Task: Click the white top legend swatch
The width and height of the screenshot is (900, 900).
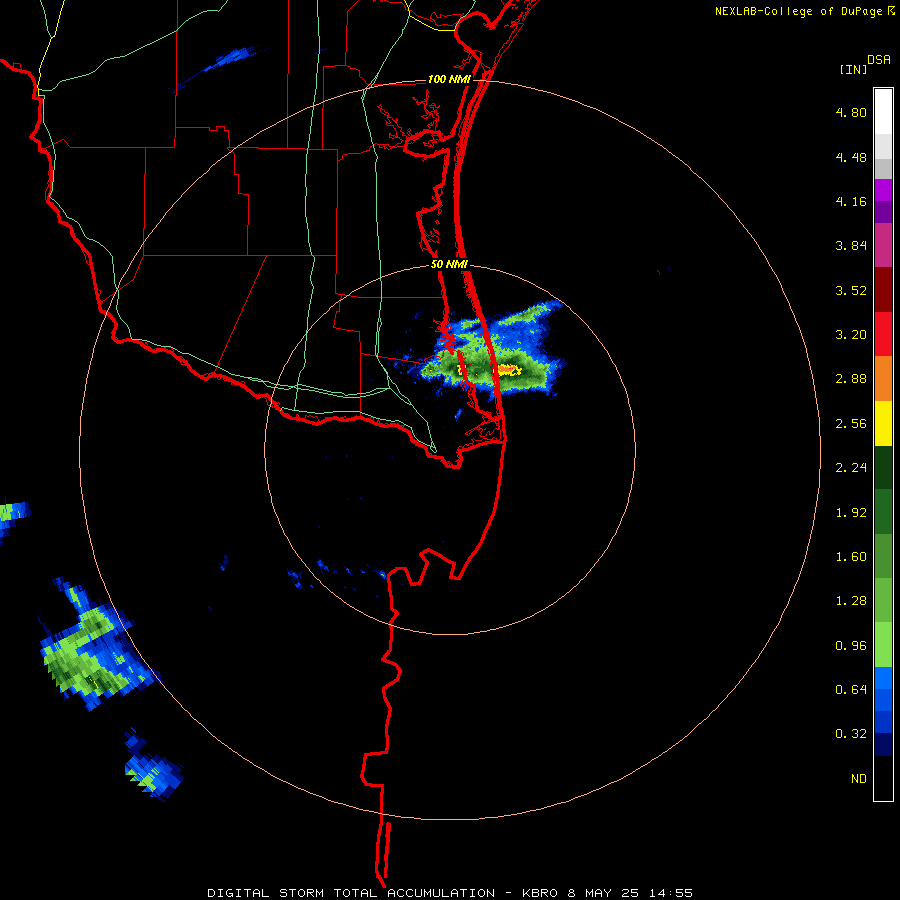Action: (x=883, y=111)
